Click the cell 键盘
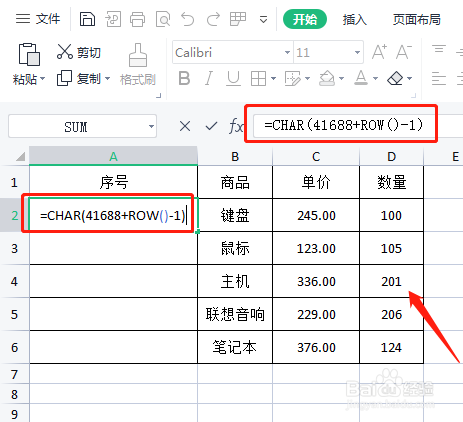 point(235,215)
